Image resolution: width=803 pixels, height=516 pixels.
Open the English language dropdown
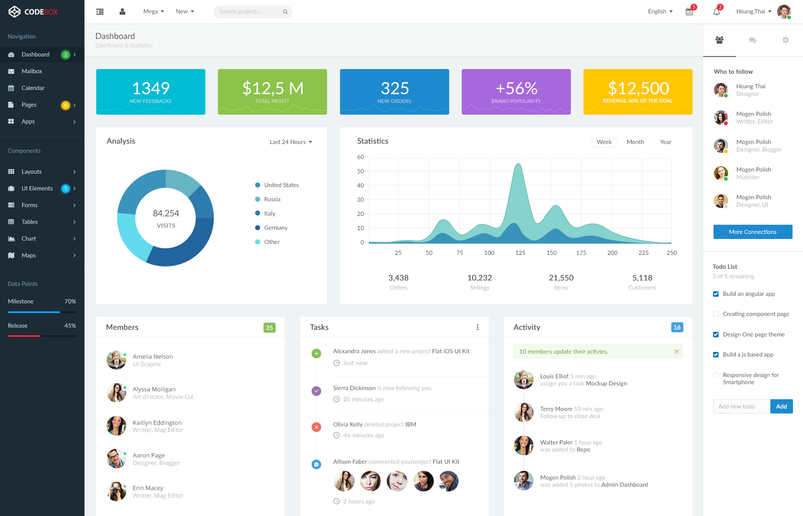pos(660,11)
